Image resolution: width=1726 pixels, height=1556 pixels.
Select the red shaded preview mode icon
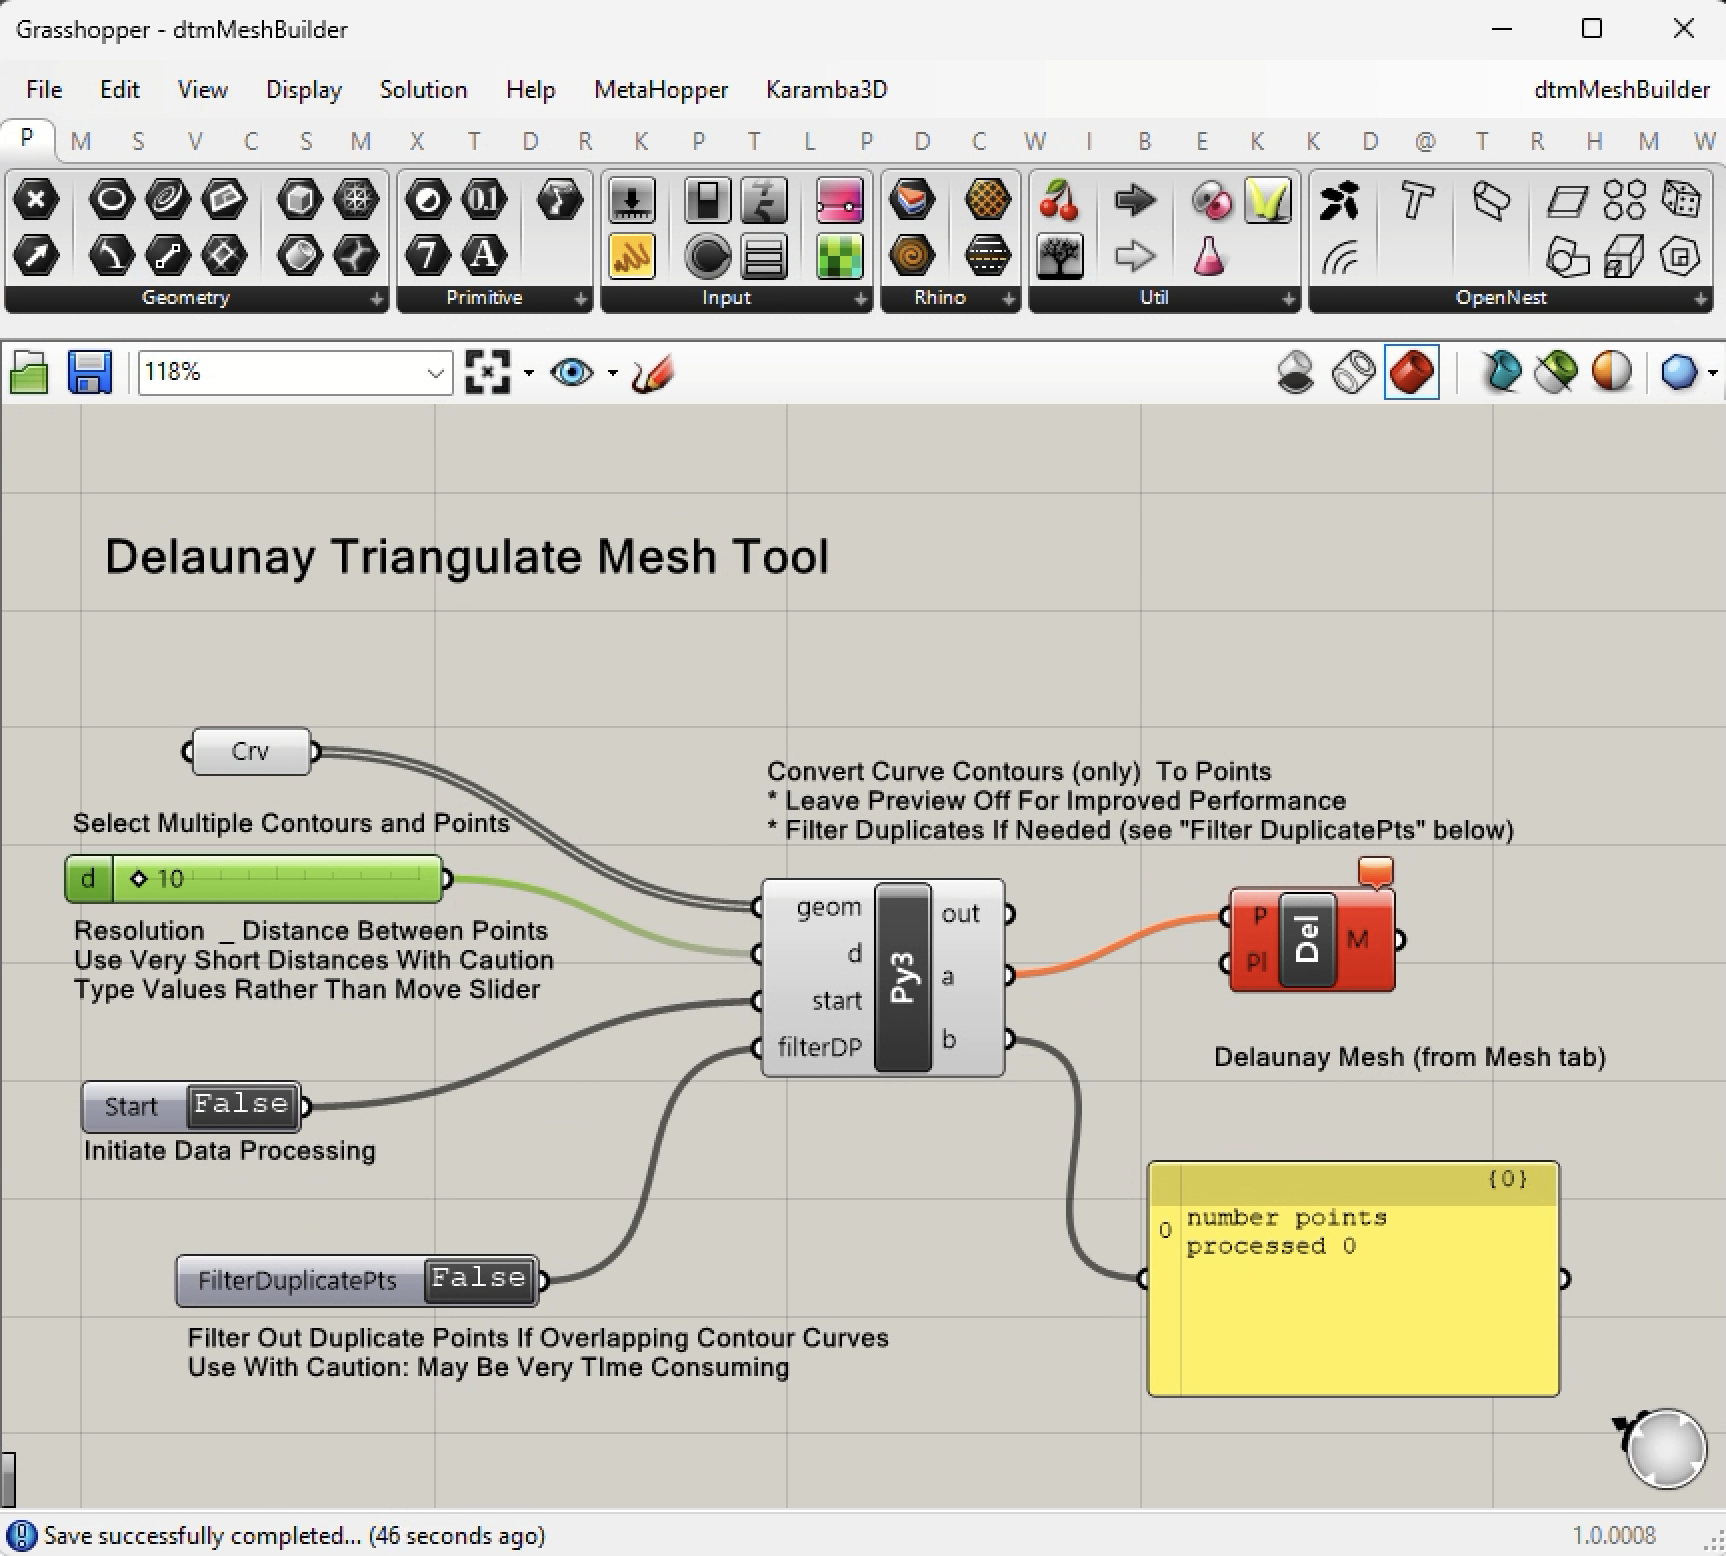point(1411,373)
